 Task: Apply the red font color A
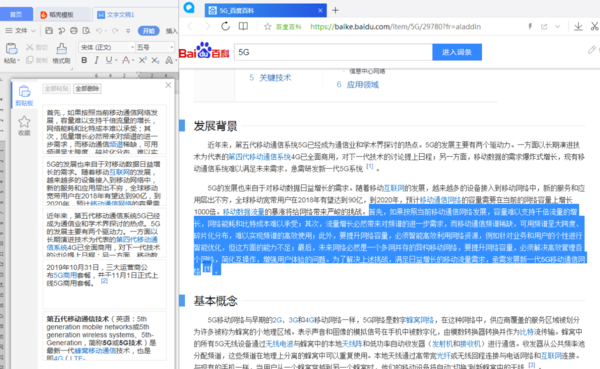pyautogui.click(x=126, y=60)
